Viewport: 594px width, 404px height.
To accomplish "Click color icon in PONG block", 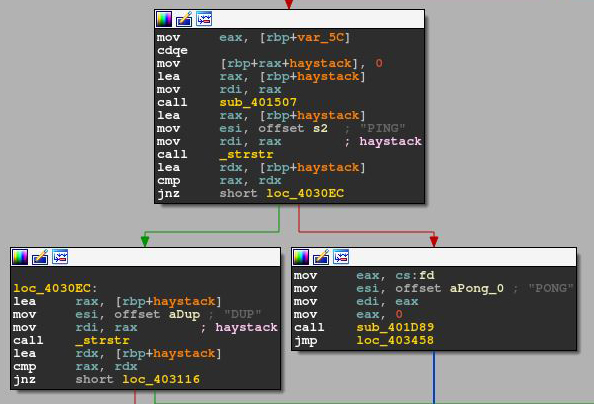I will tap(301, 257).
